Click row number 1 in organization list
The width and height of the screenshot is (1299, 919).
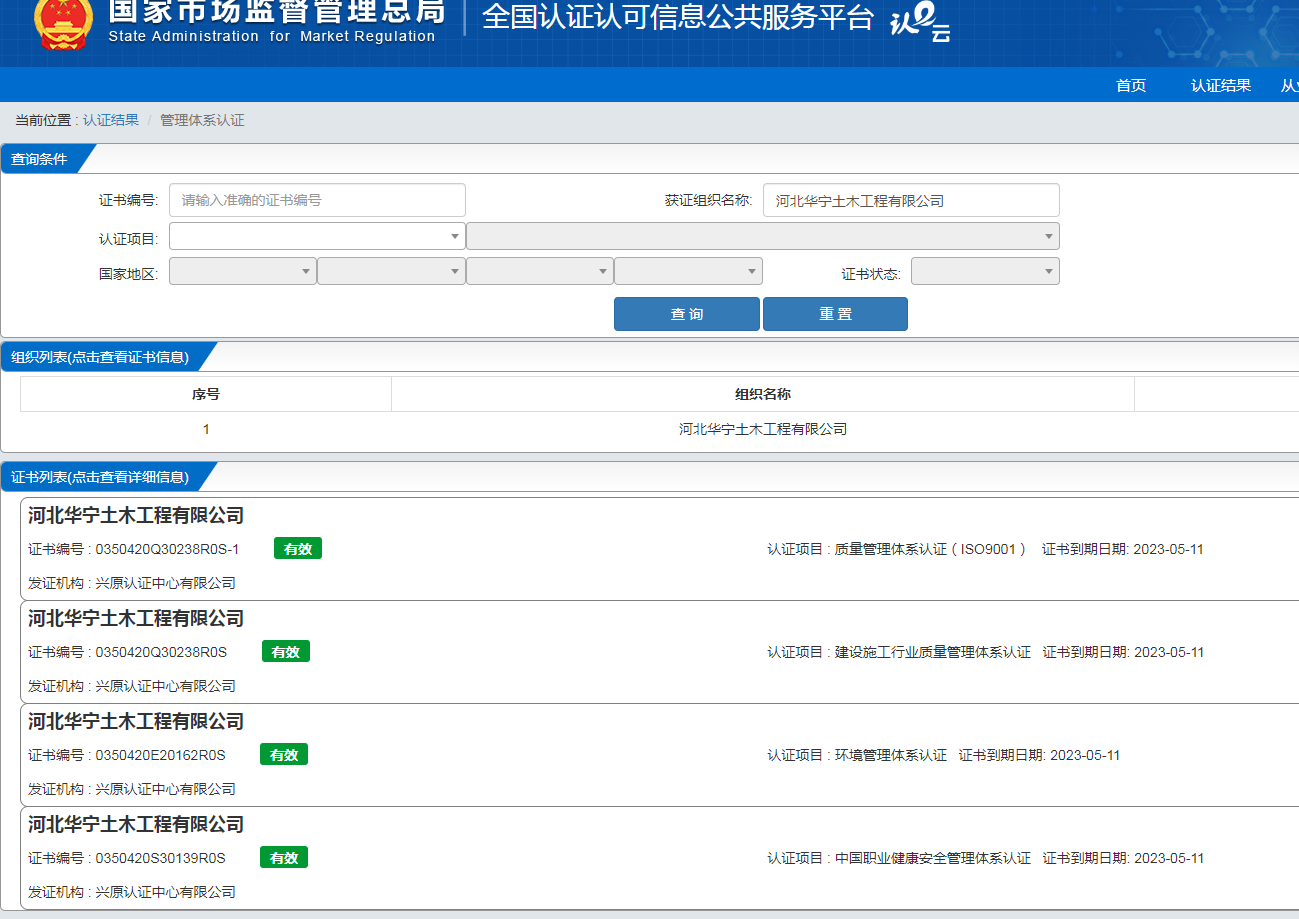(206, 429)
